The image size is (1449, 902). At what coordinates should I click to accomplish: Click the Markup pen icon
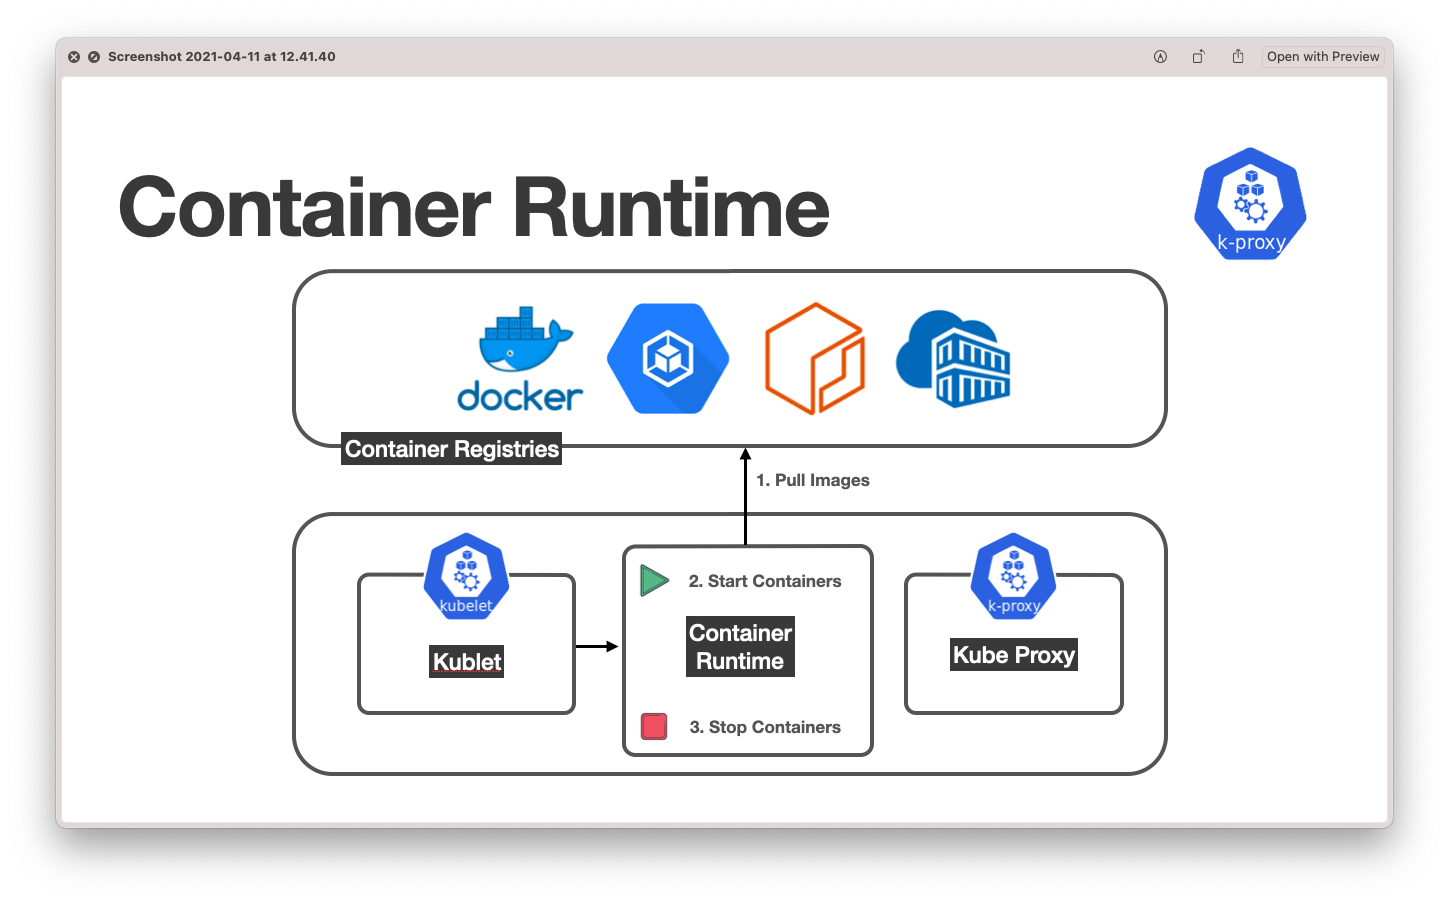pyautogui.click(x=1160, y=57)
